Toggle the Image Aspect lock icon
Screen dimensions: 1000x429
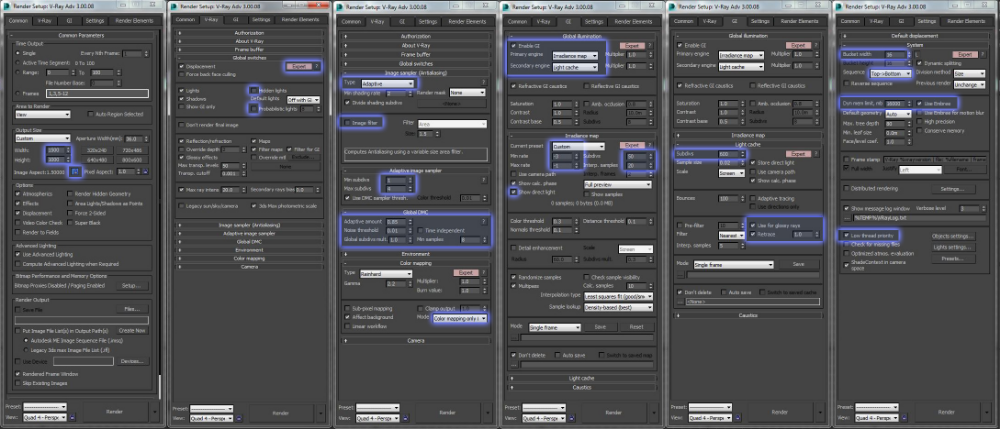(77, 172)
